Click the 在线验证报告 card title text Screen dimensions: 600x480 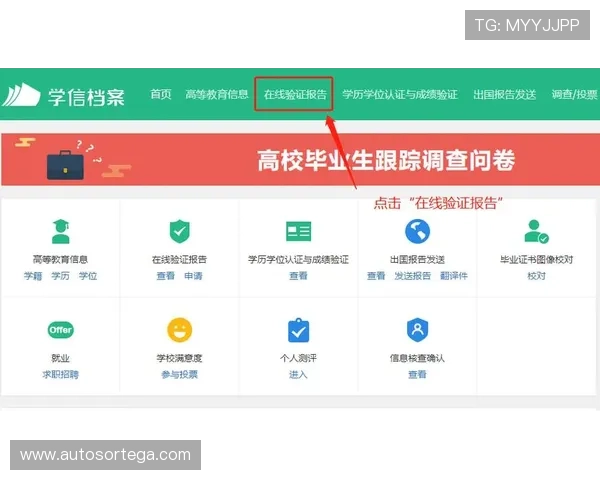pyautogui.click(x=179, y=260)
